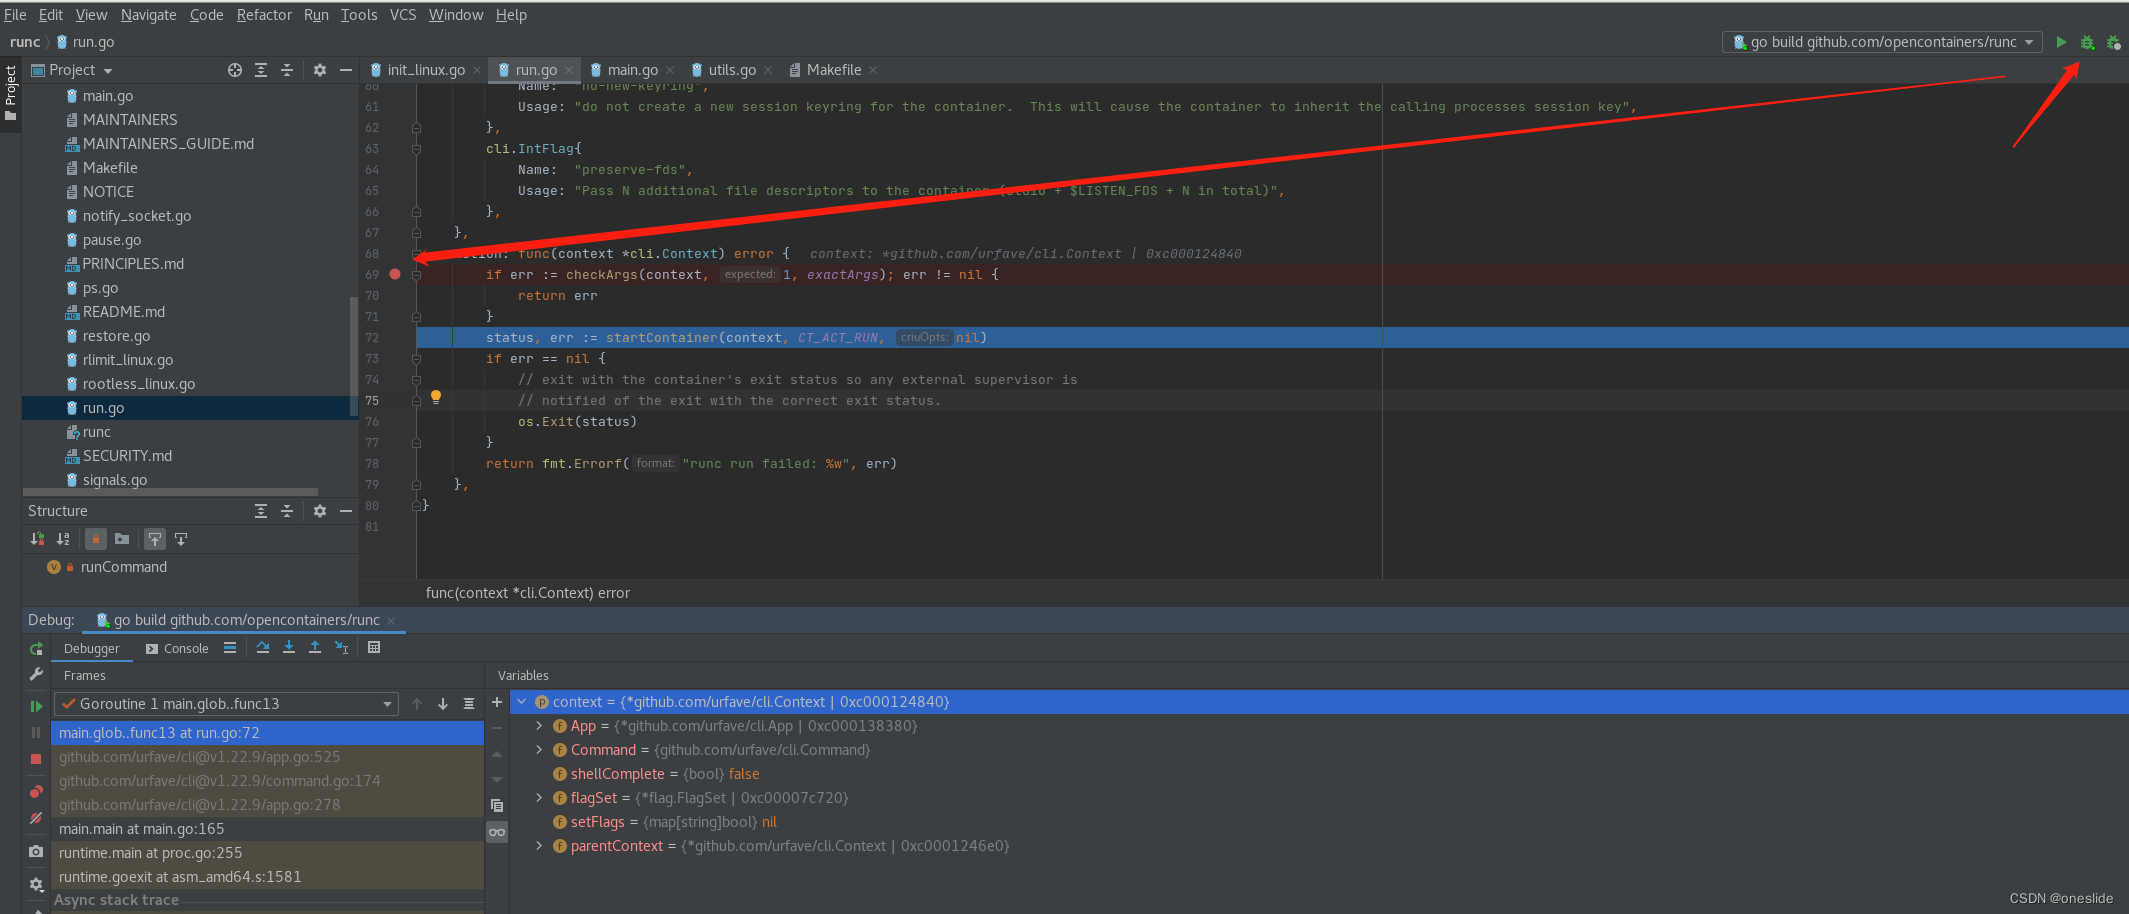
Task: Open Evaluate Expression with the calculator icon
Action: pyautogui.click(x=374, y=648)
